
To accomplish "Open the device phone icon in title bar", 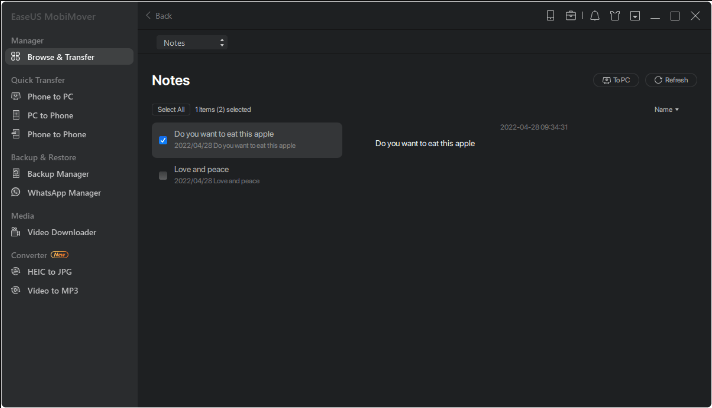I will pos(550,16).
